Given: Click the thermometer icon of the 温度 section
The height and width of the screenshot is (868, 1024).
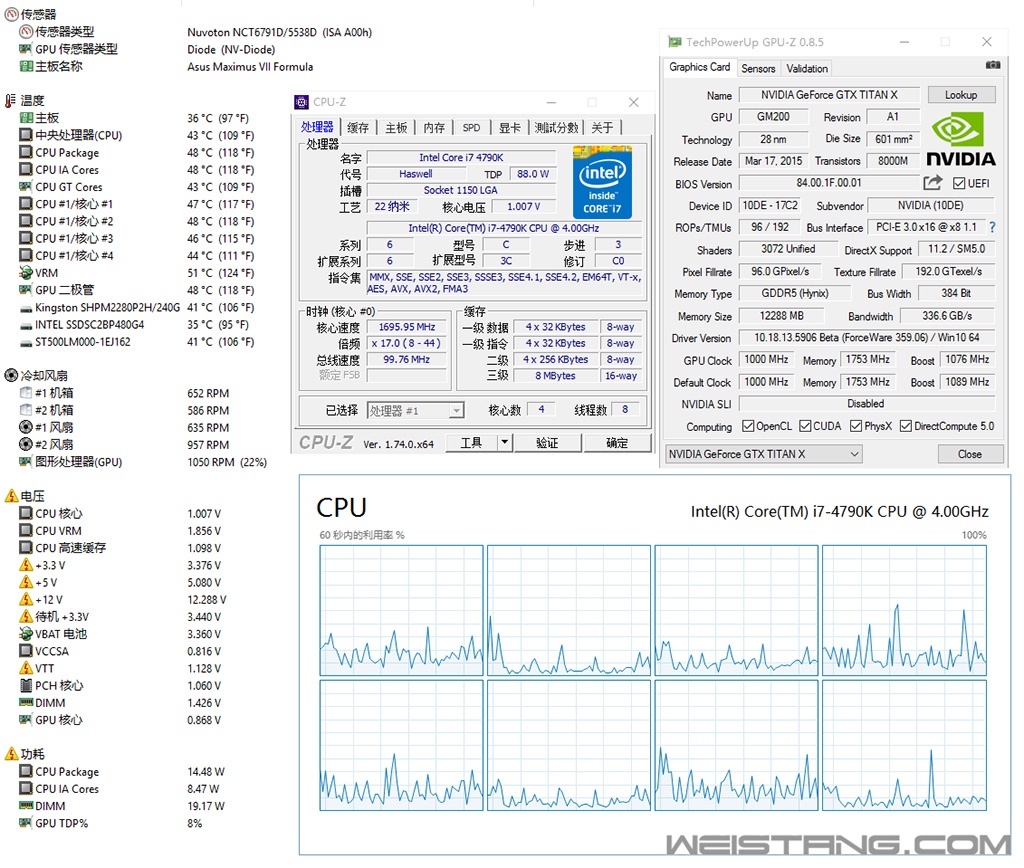Looking at the screenshot, I should [x=10, y=100].
